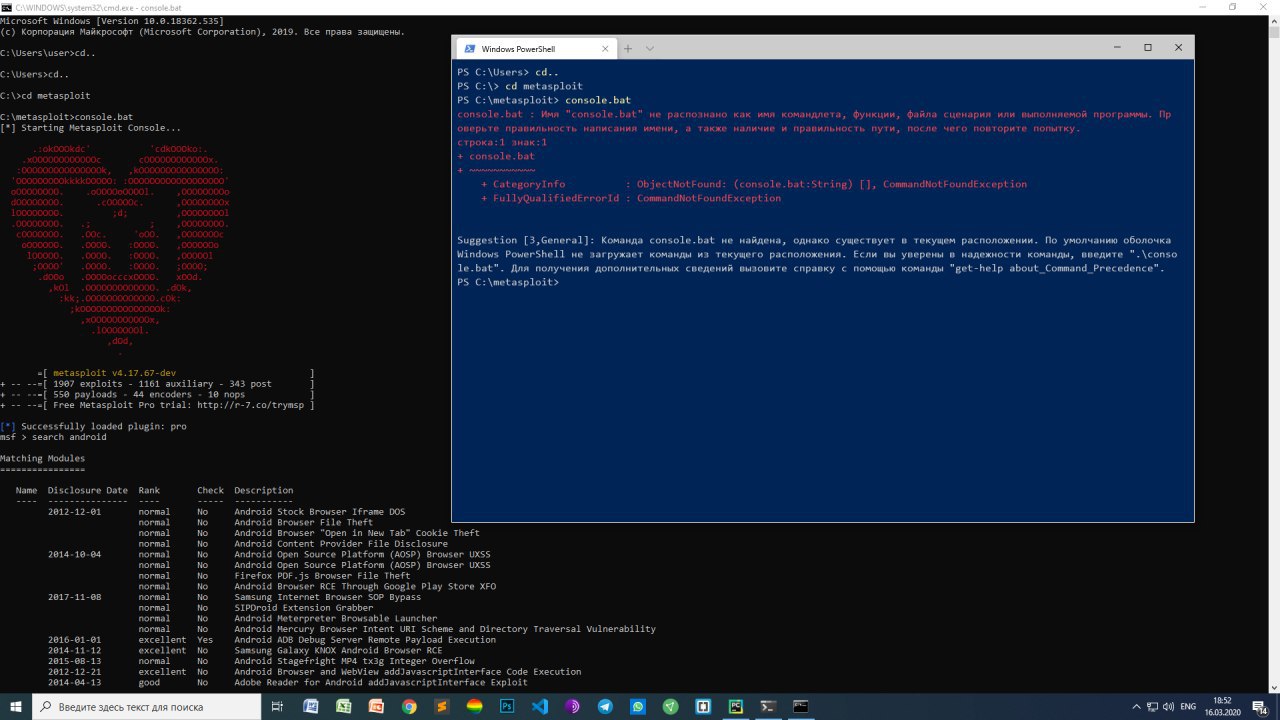This screenshot has height=720, width=1280.
Task: Open Telegram from the taskbar
Action: pyautogui.click(x=605, y=706)
